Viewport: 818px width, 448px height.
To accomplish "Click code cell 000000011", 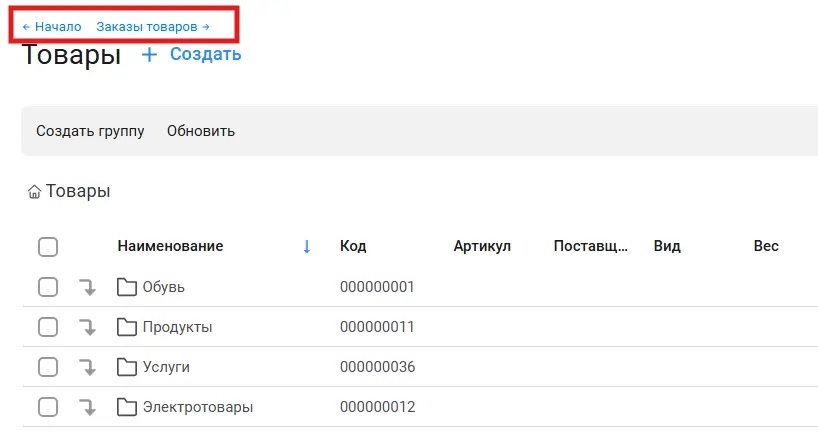I will pyautogui.click(x=377, y=327).
